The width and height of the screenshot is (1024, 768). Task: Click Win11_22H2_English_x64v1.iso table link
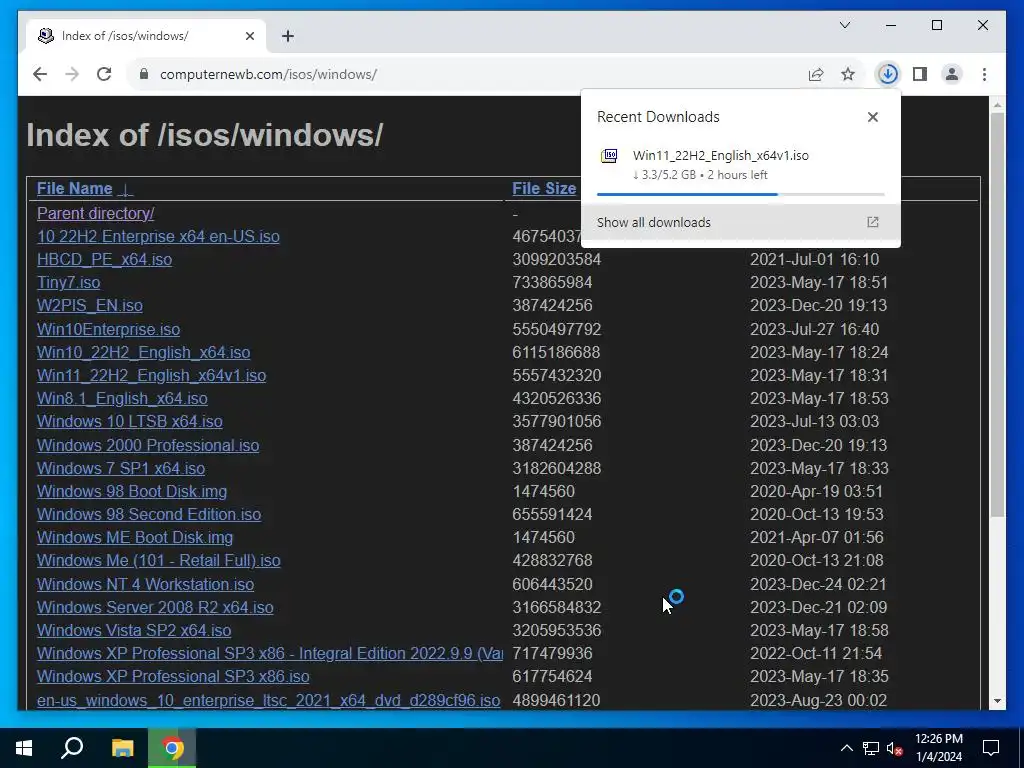point(152,375)
